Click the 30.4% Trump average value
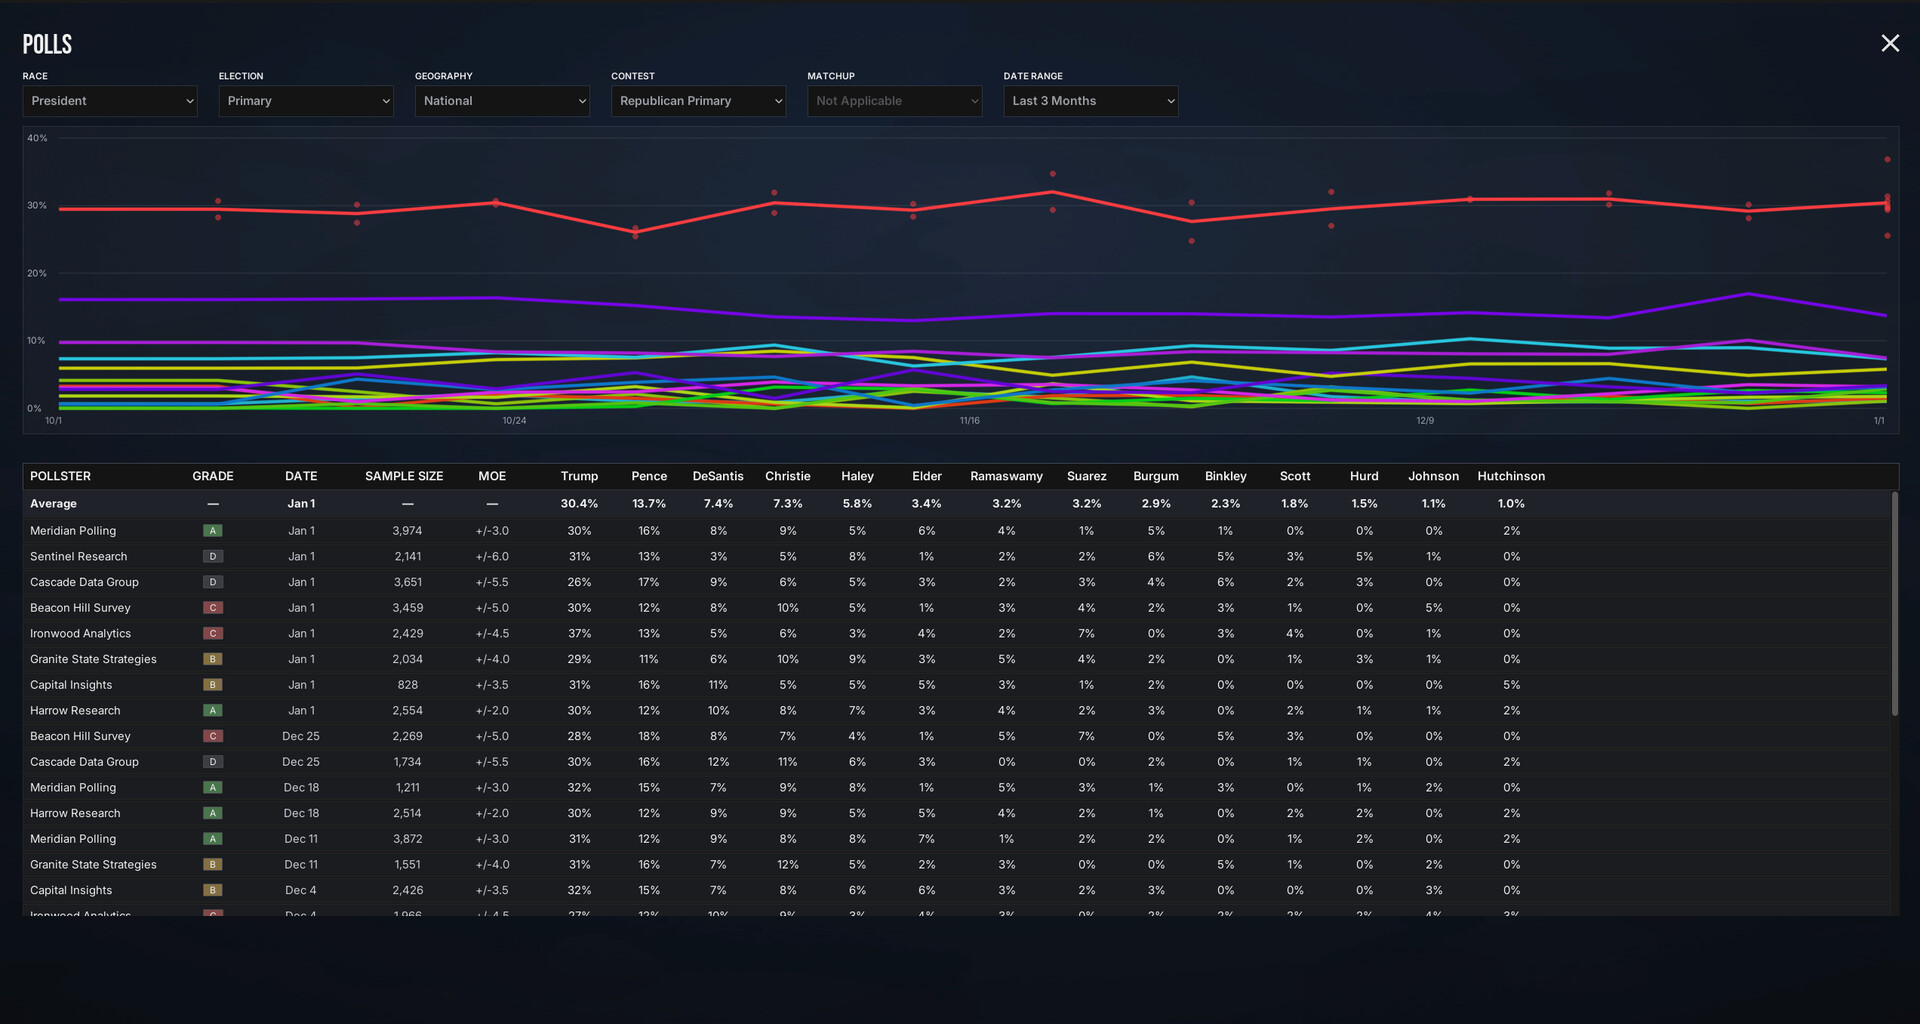 (x=579, y=504)
